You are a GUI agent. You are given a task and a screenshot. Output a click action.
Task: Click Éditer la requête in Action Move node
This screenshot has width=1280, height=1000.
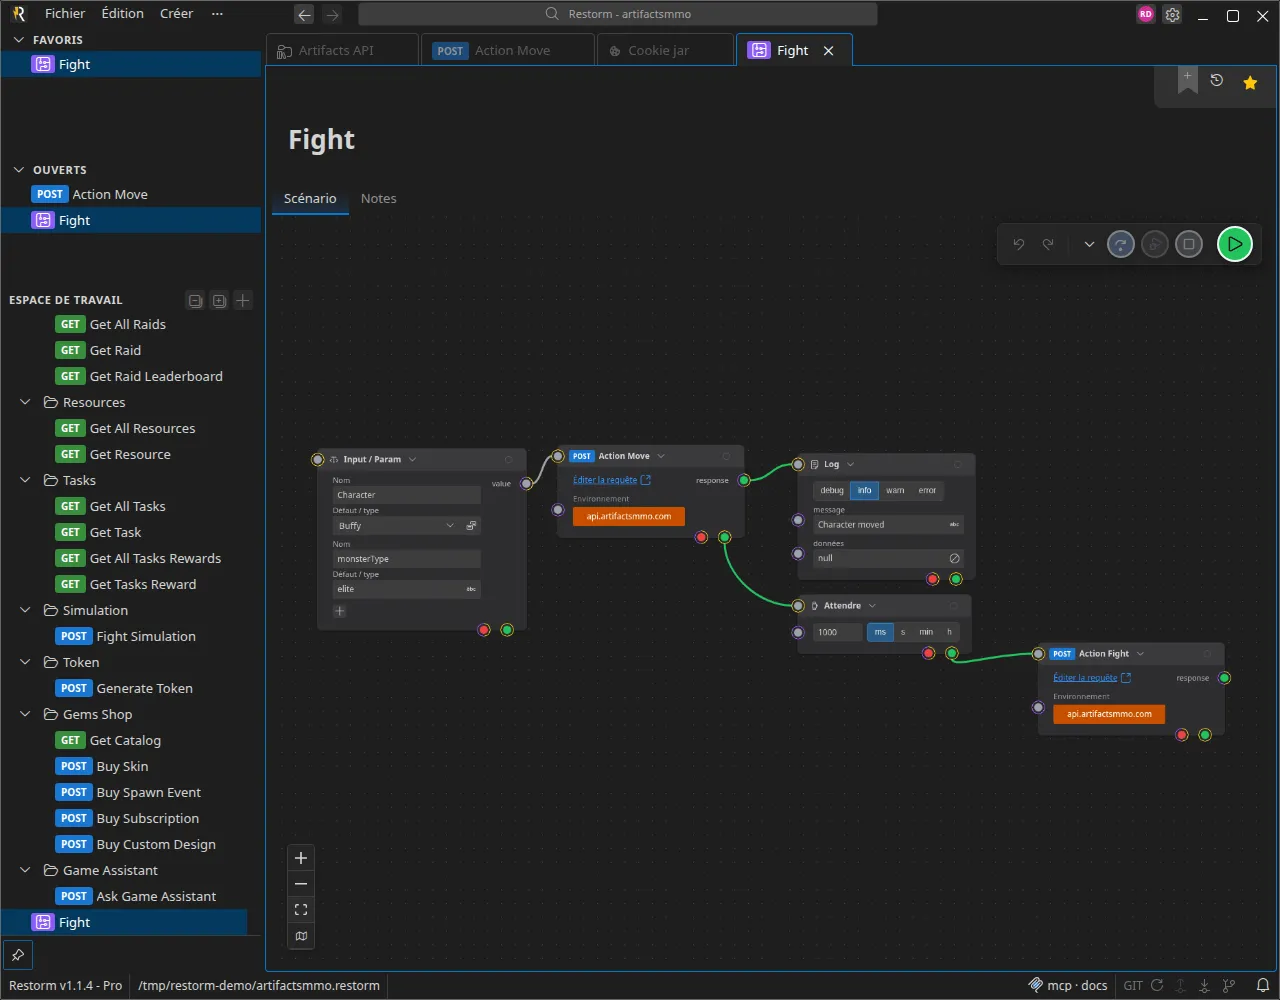(612, 480)
